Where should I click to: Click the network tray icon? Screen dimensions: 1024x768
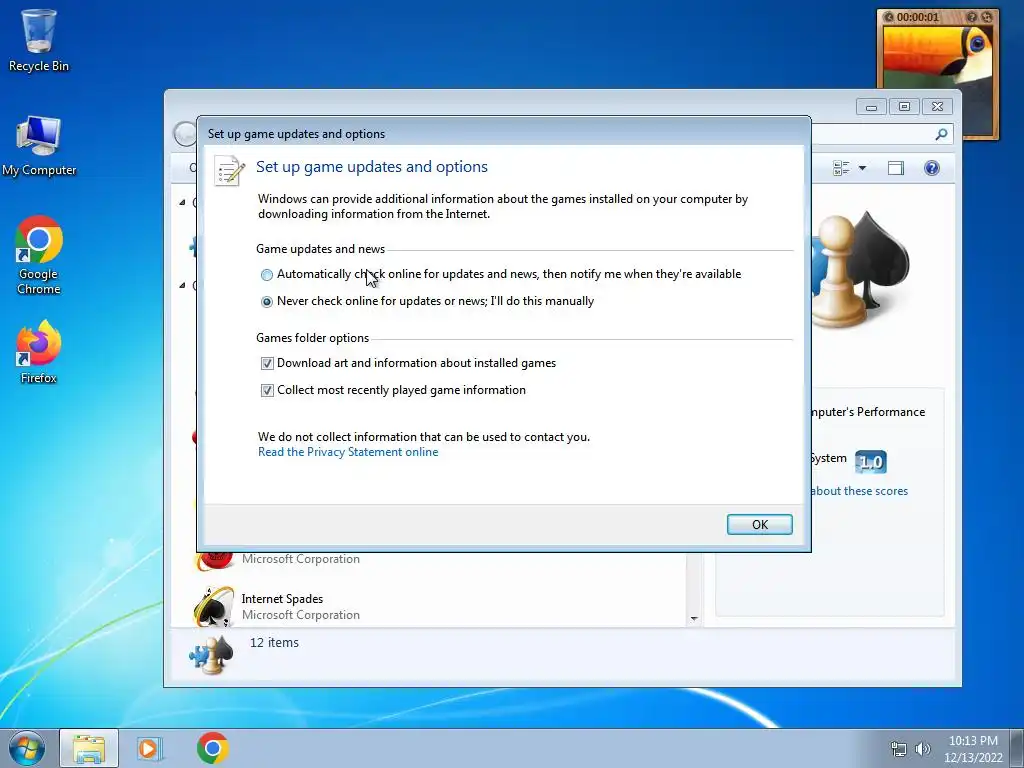pos(899,749)
